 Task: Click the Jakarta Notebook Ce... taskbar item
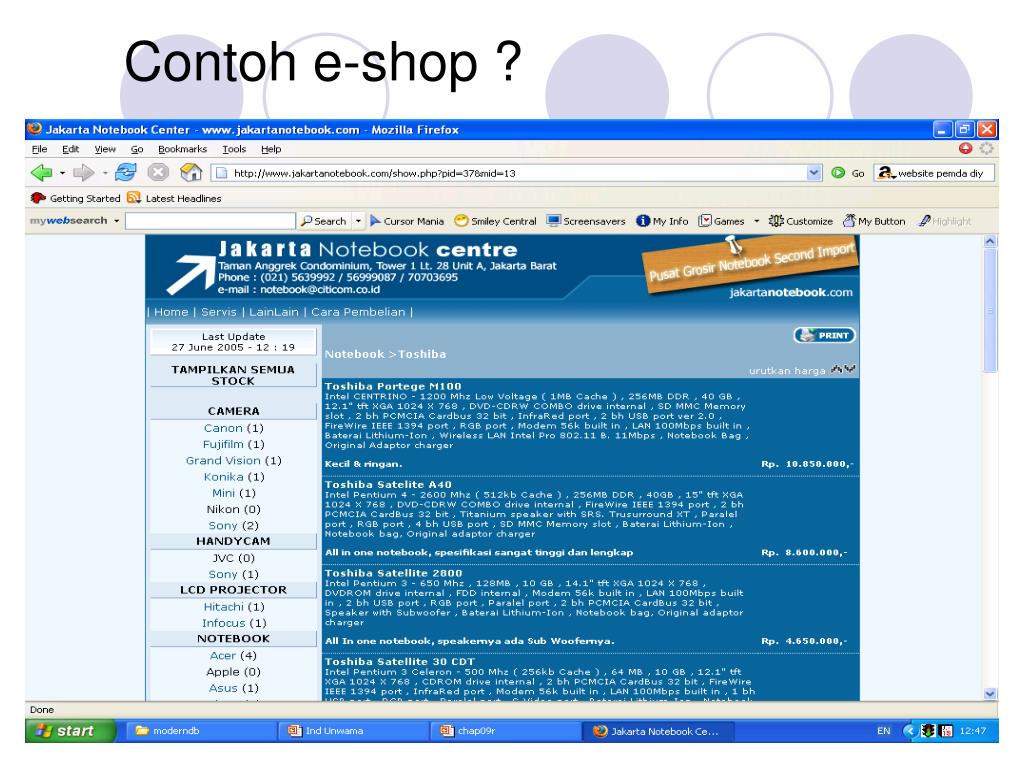click(x=660, y=731)
